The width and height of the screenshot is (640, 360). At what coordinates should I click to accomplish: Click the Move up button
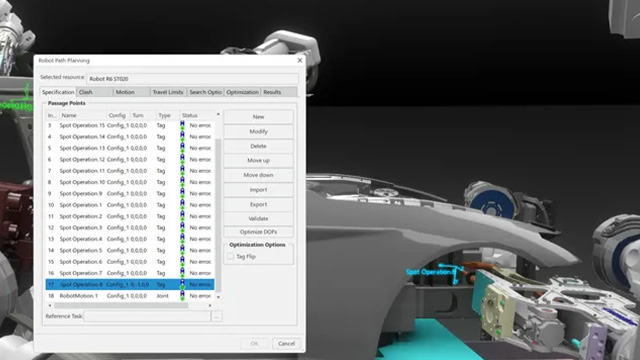[x=258, y=160]
